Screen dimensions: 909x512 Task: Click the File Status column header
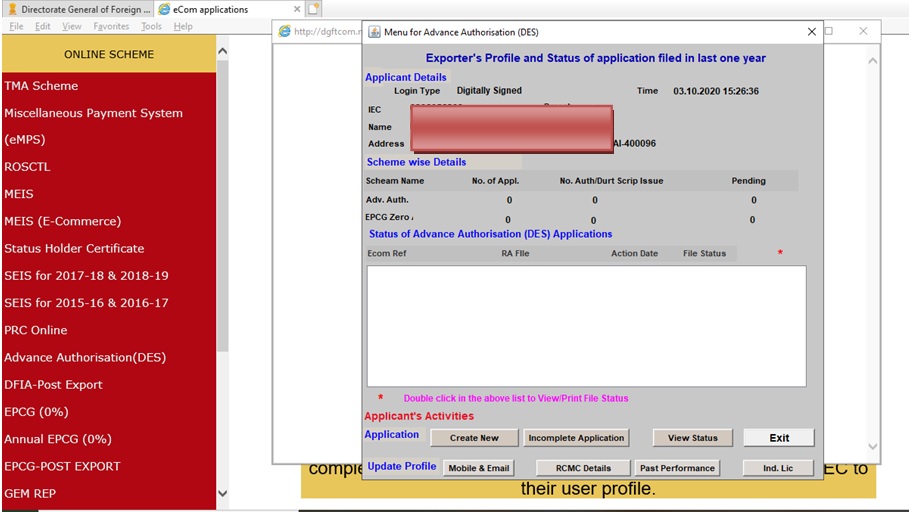coord(704,253)
